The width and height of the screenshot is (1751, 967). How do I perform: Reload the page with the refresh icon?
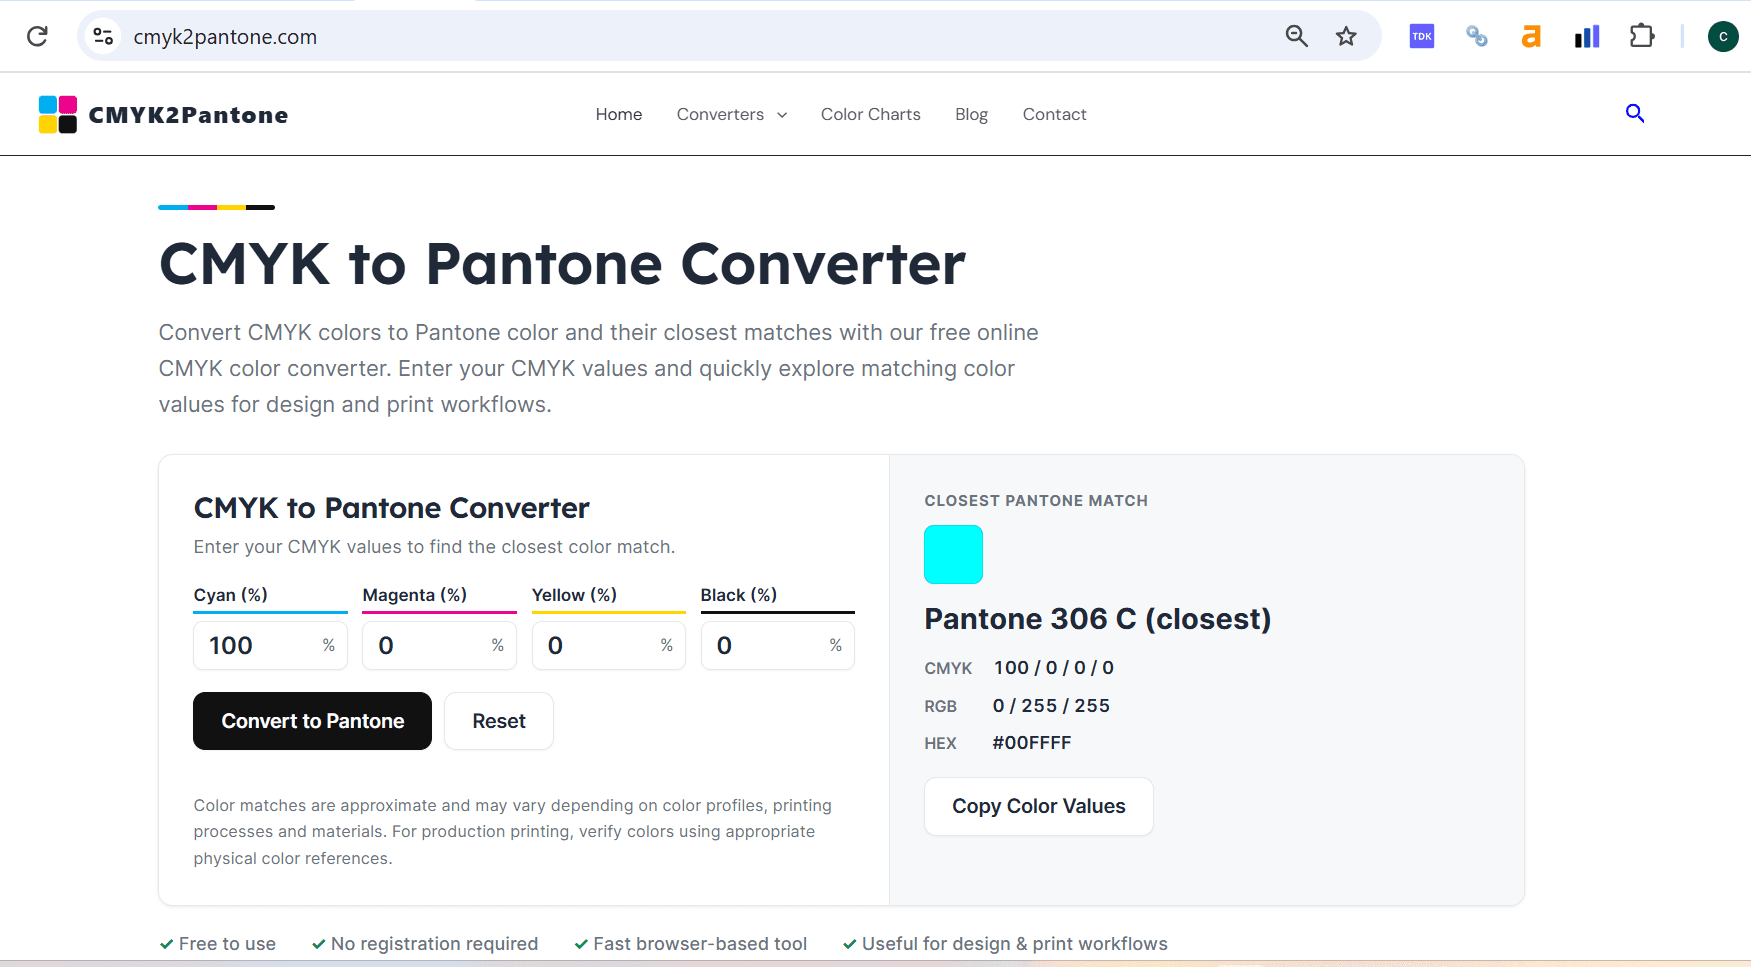pyautogui.click(x=37, y=37)
